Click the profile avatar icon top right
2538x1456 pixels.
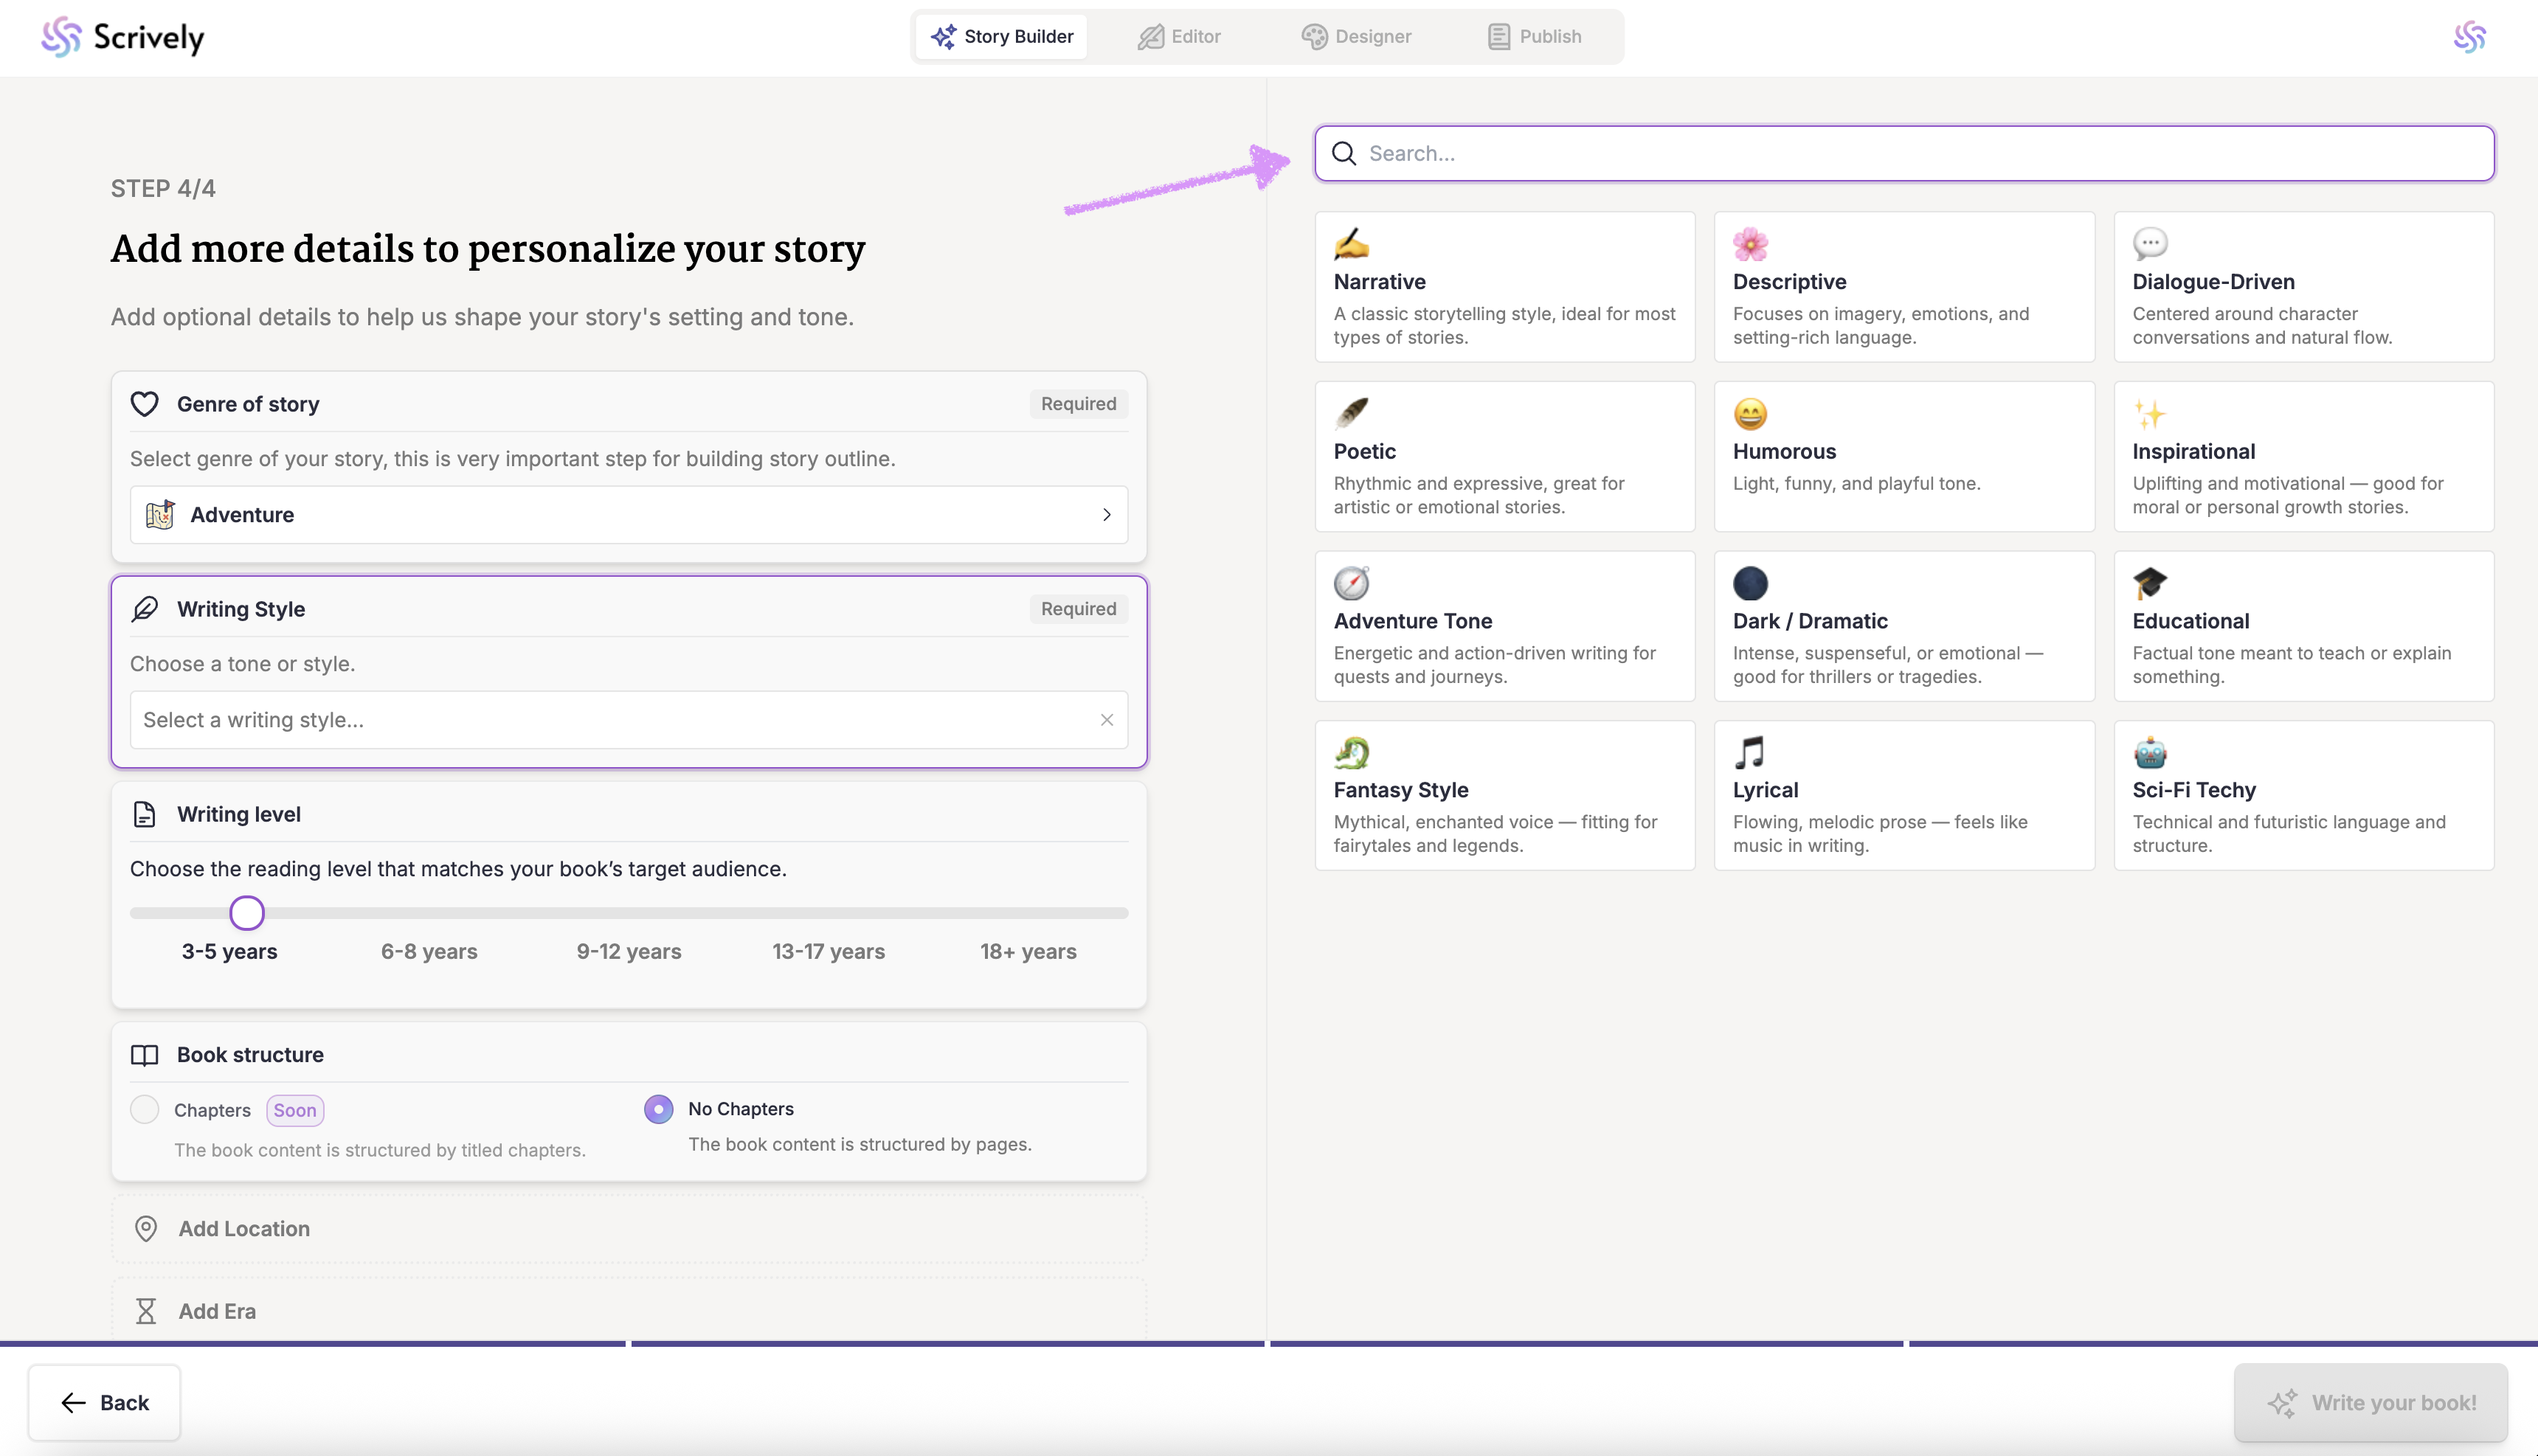2469,37
